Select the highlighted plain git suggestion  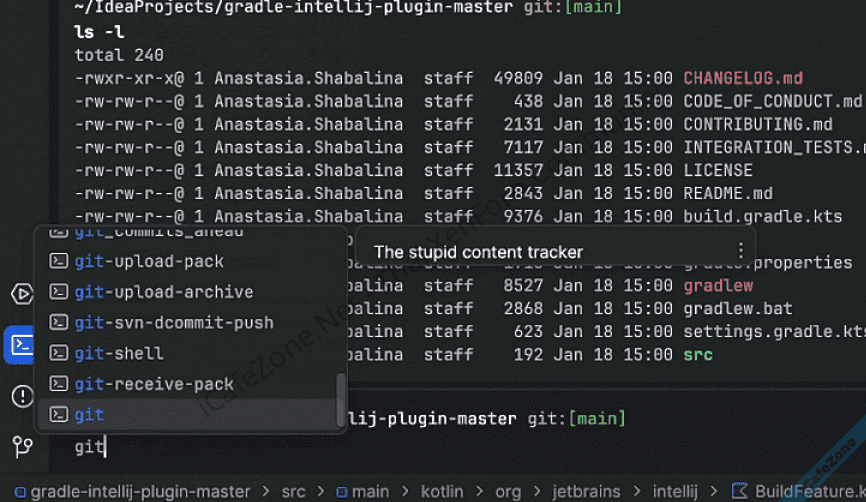coord(89,414)
